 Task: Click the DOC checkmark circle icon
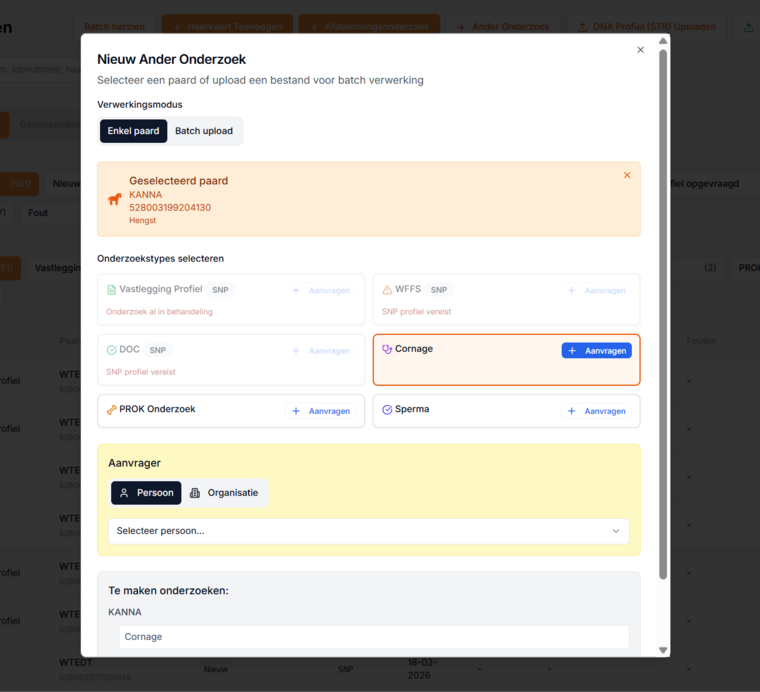pos(111,350)
